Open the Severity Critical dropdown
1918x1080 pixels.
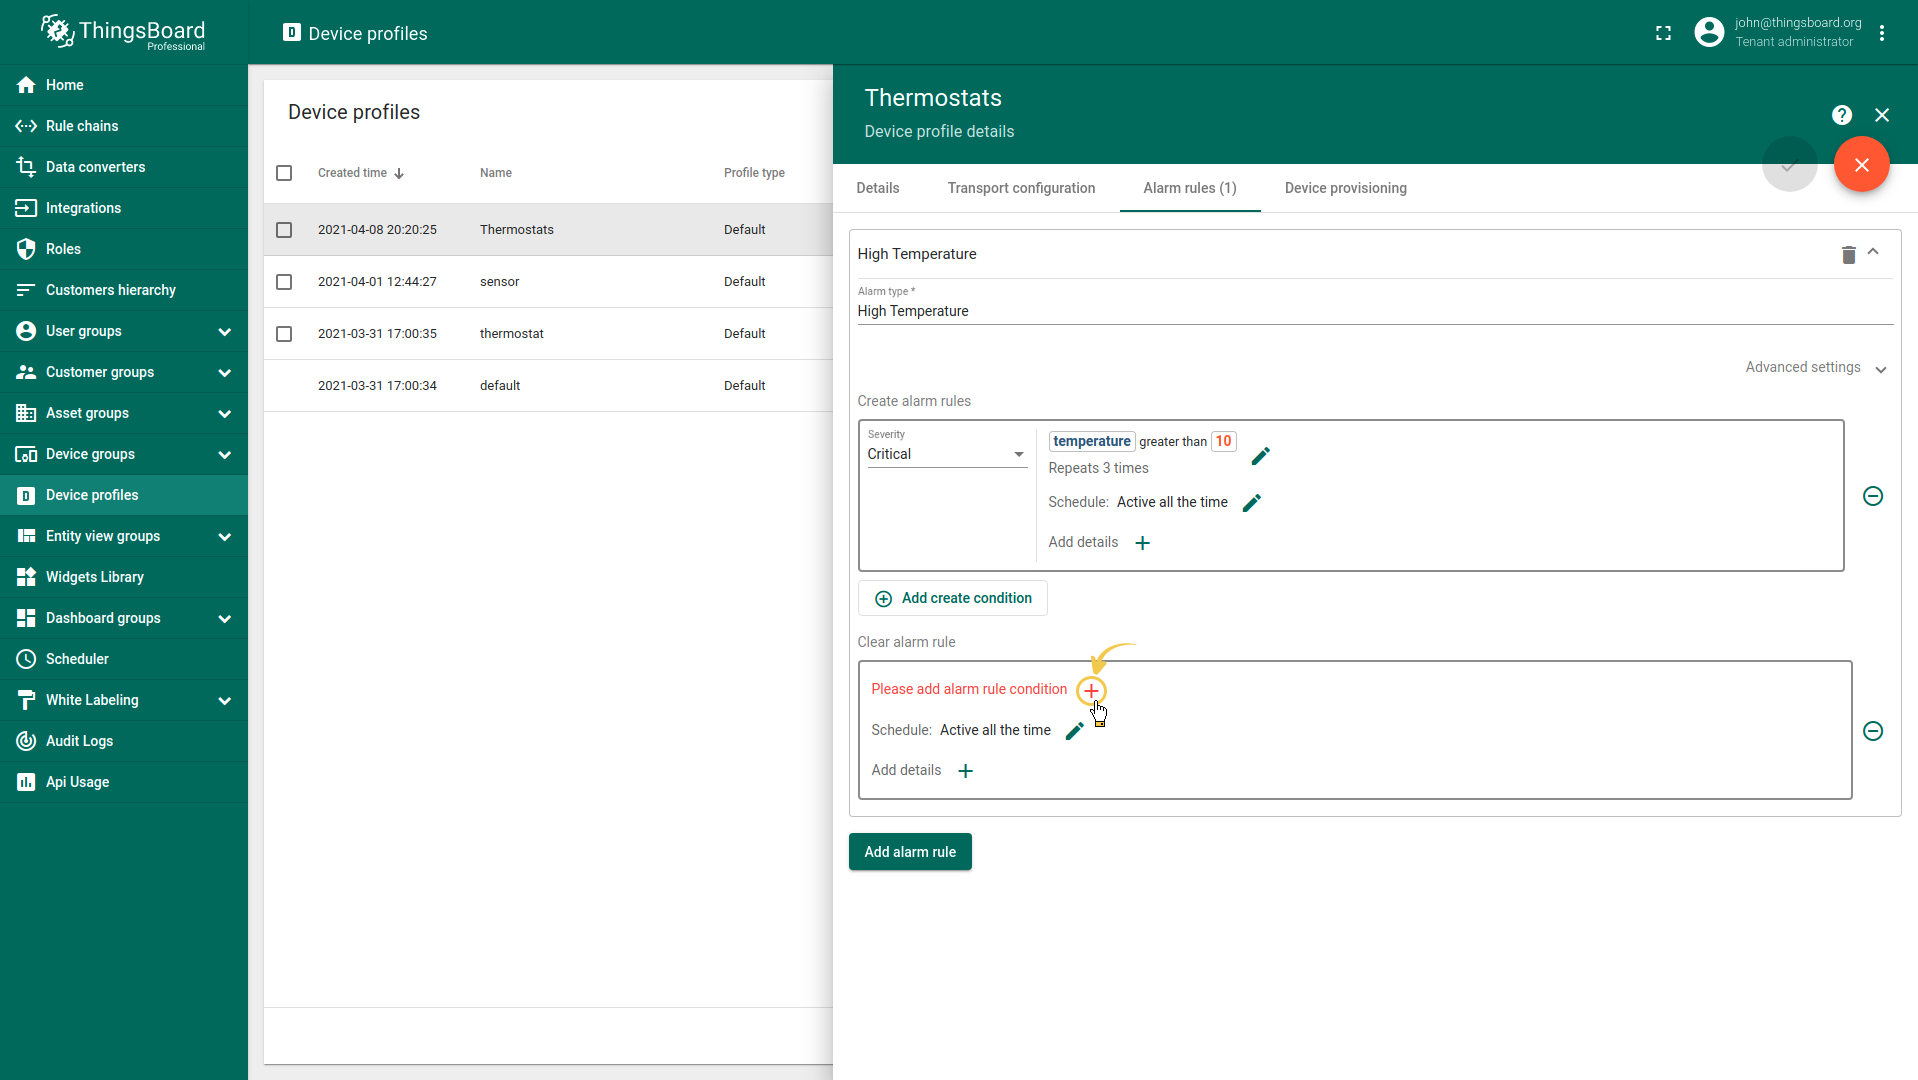(x=946, y=454)
